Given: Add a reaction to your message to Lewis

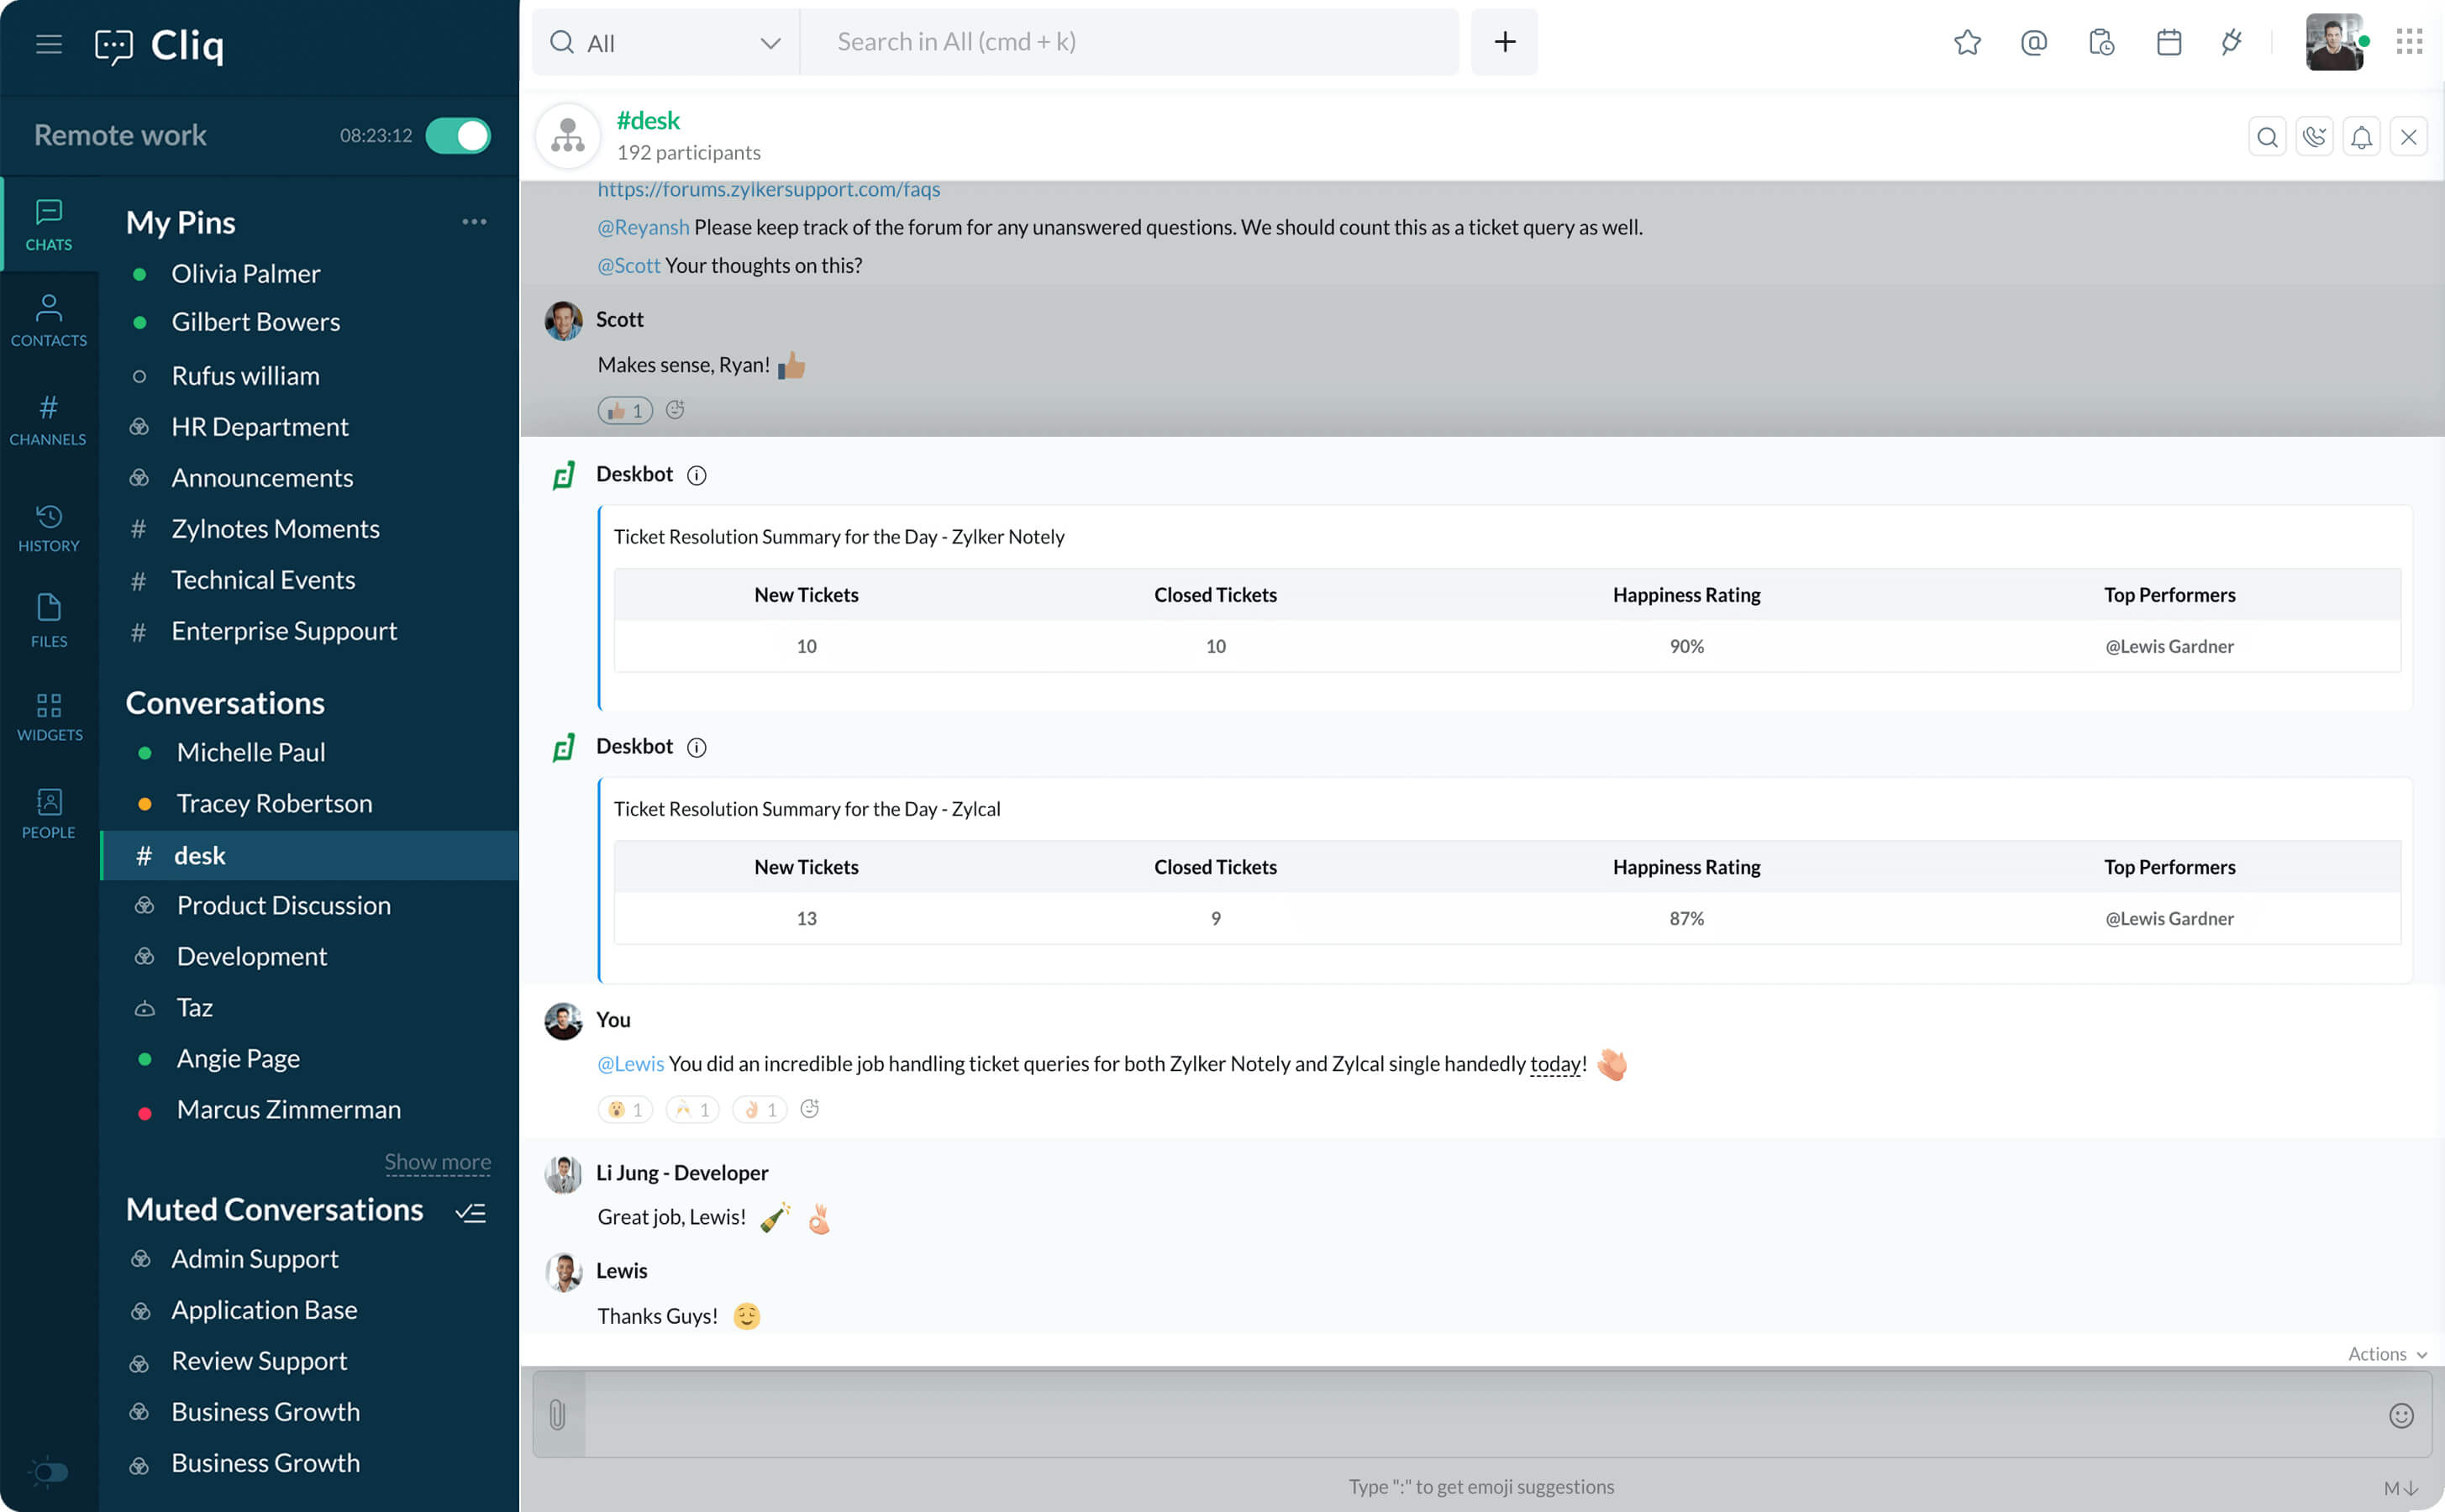Looking at the screenshot, I should [810, 1108].
